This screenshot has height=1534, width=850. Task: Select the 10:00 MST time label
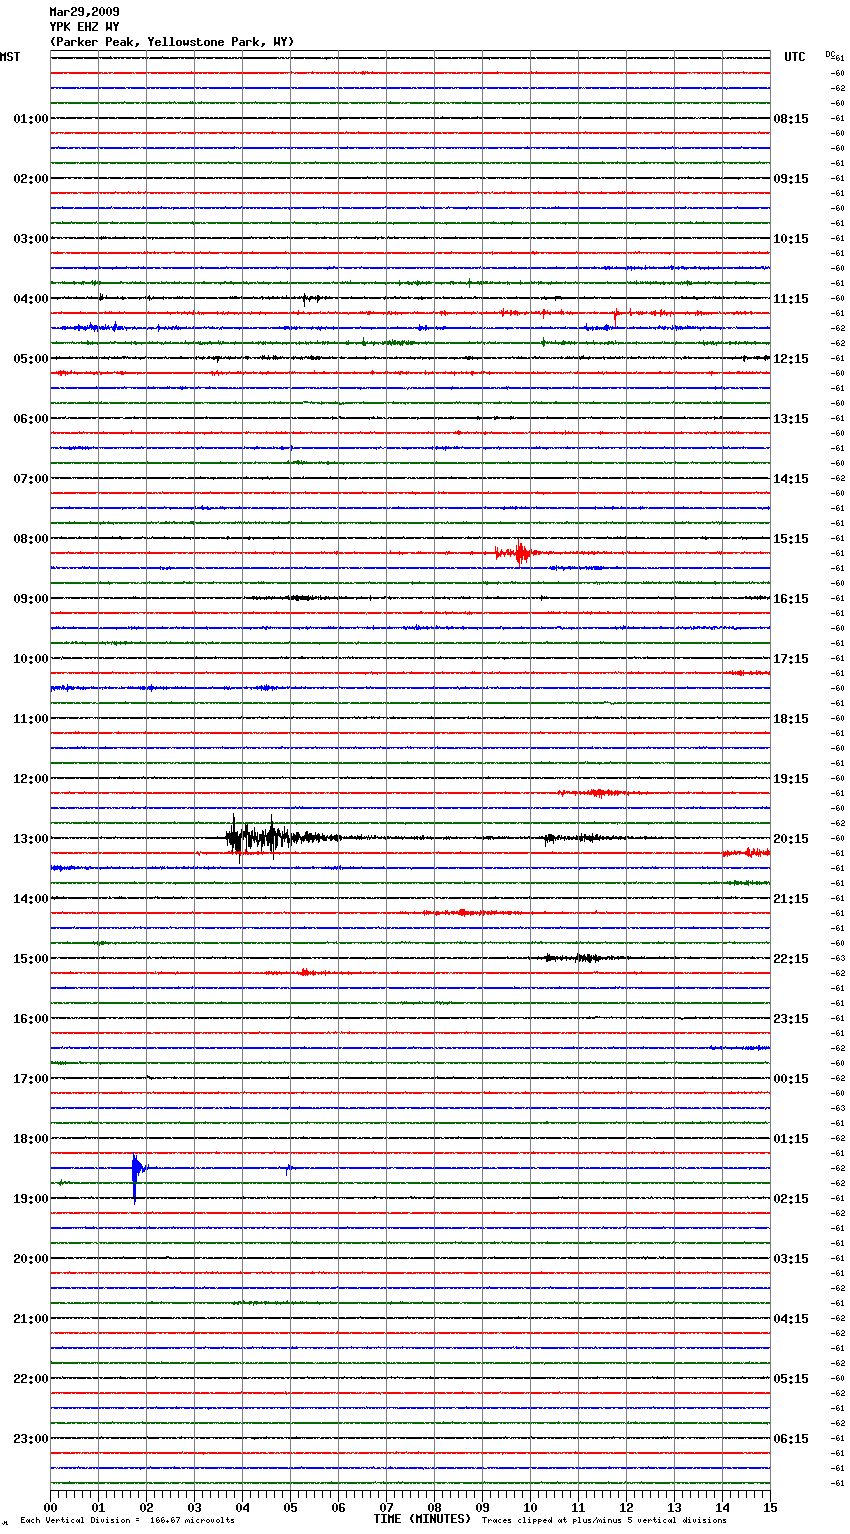[30, 659]
